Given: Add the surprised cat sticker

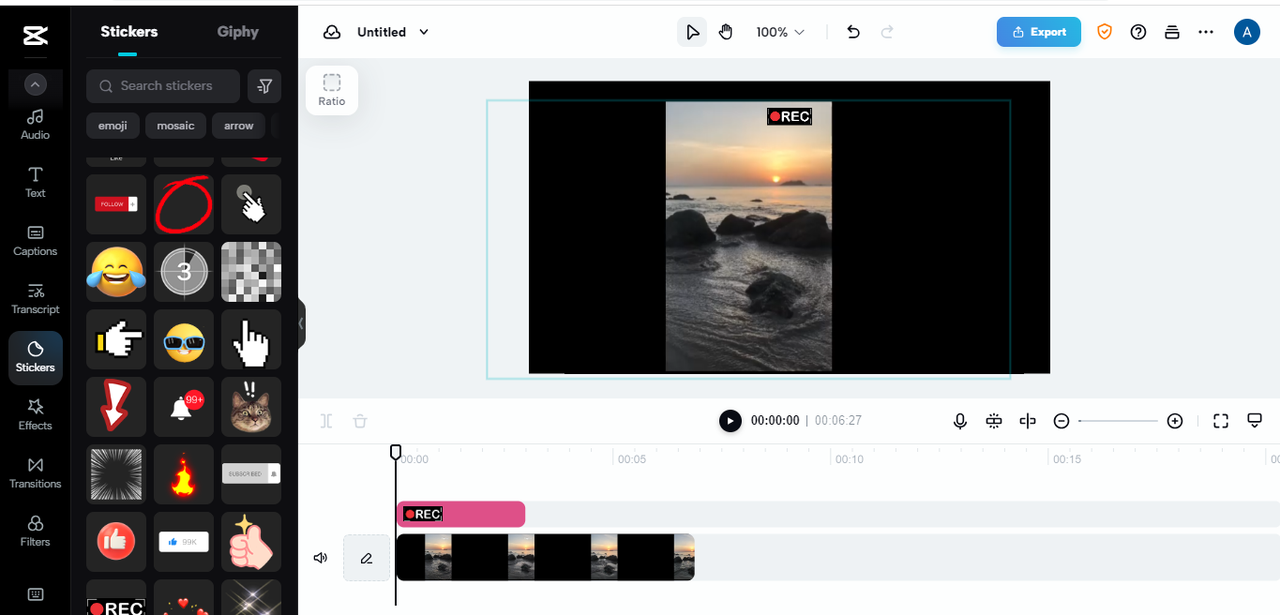Looking at the screenshot, I should [251, 406].
